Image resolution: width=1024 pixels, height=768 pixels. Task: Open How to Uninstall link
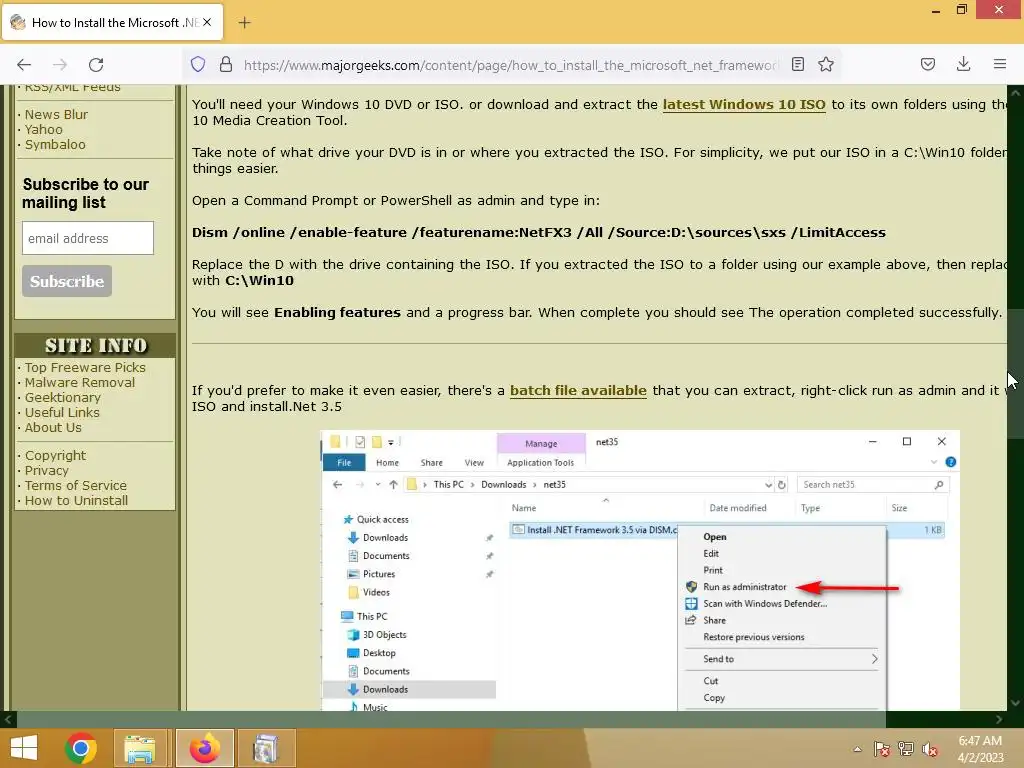(76, 501)
